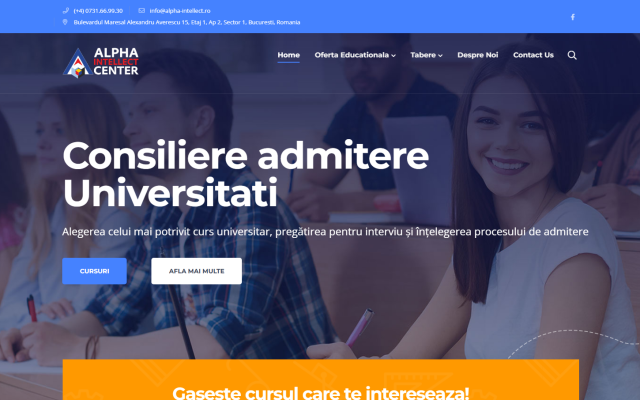
Task: Open the search magnifier icon
Action: point(572,55)
